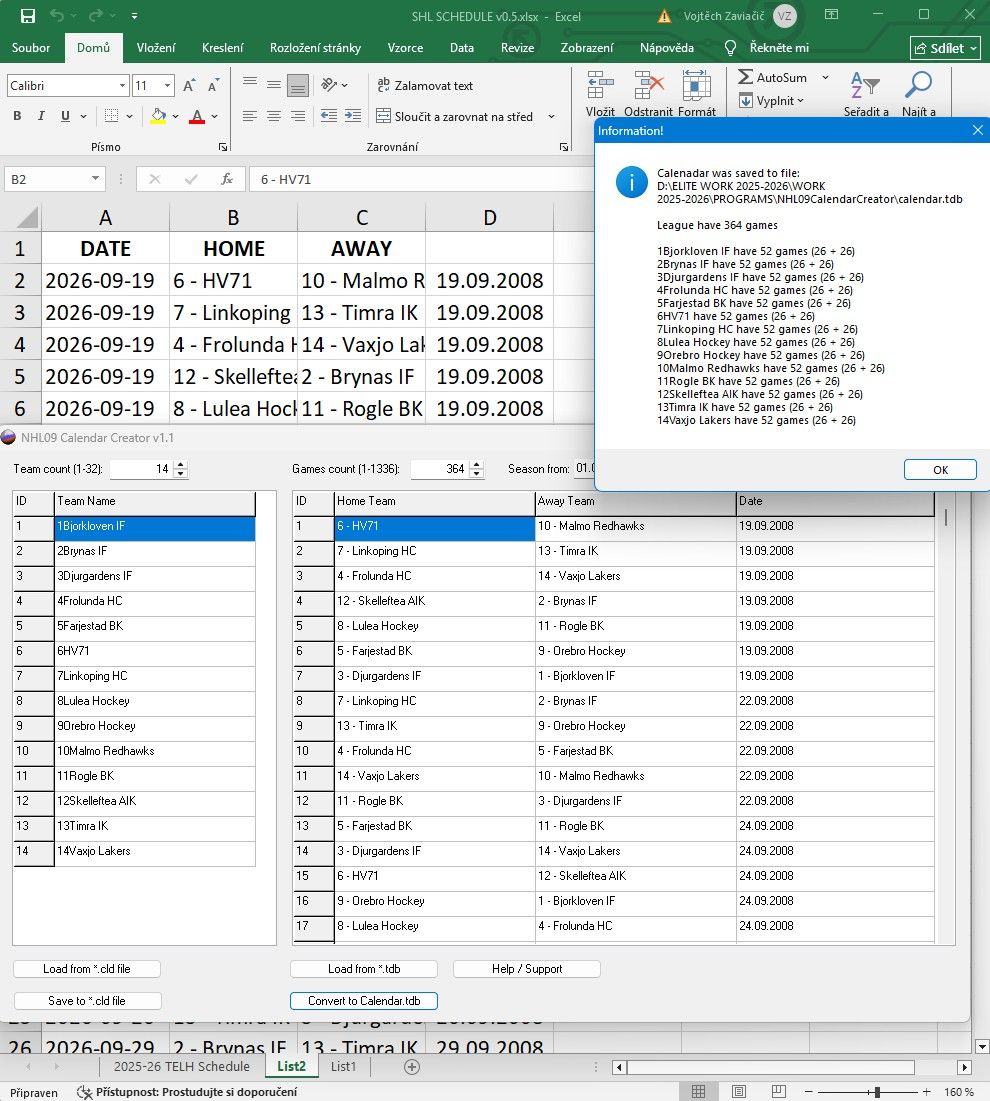
Task: Switch to Zobrazení ribbon tab
Action: 586,48
